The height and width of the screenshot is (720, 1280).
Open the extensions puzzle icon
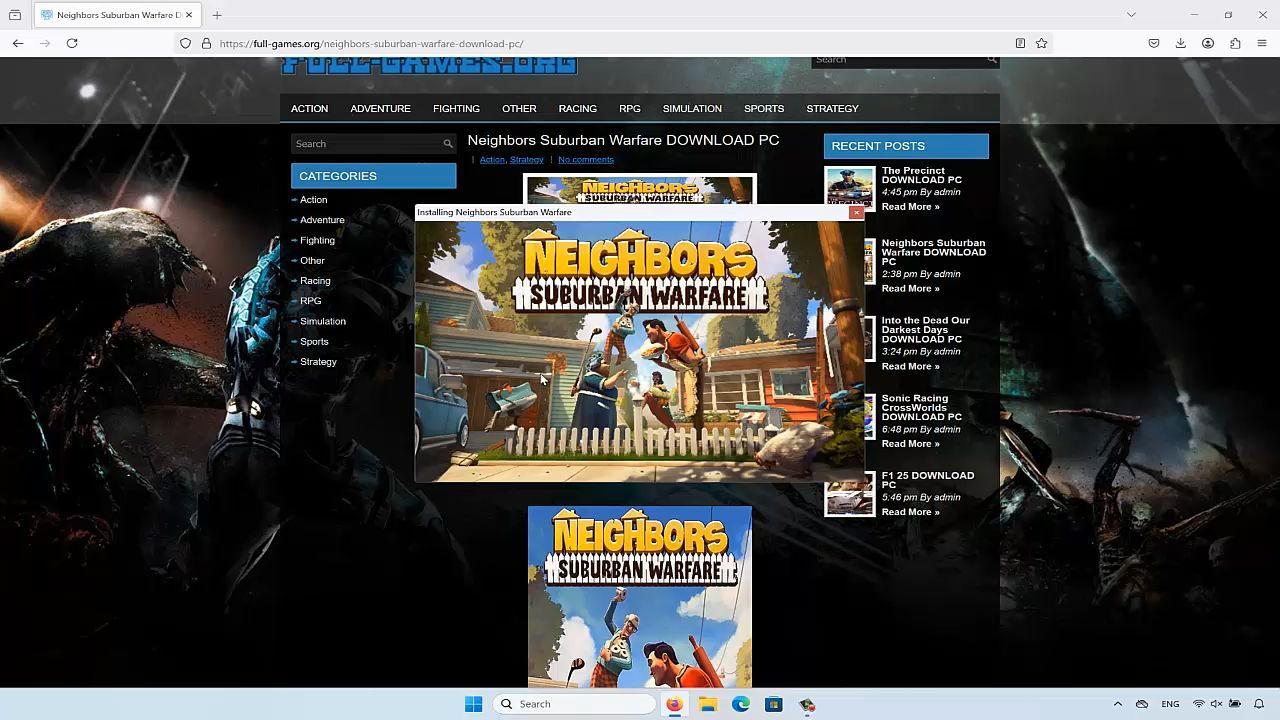click(1235, 43)
